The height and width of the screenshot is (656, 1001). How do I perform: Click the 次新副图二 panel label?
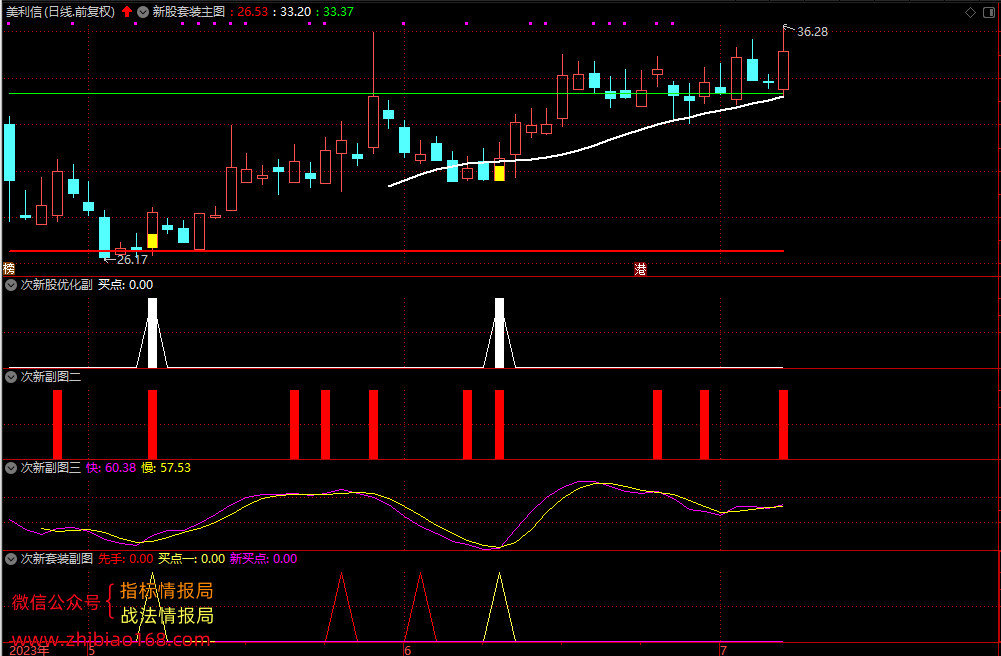(x=50, y=376)
